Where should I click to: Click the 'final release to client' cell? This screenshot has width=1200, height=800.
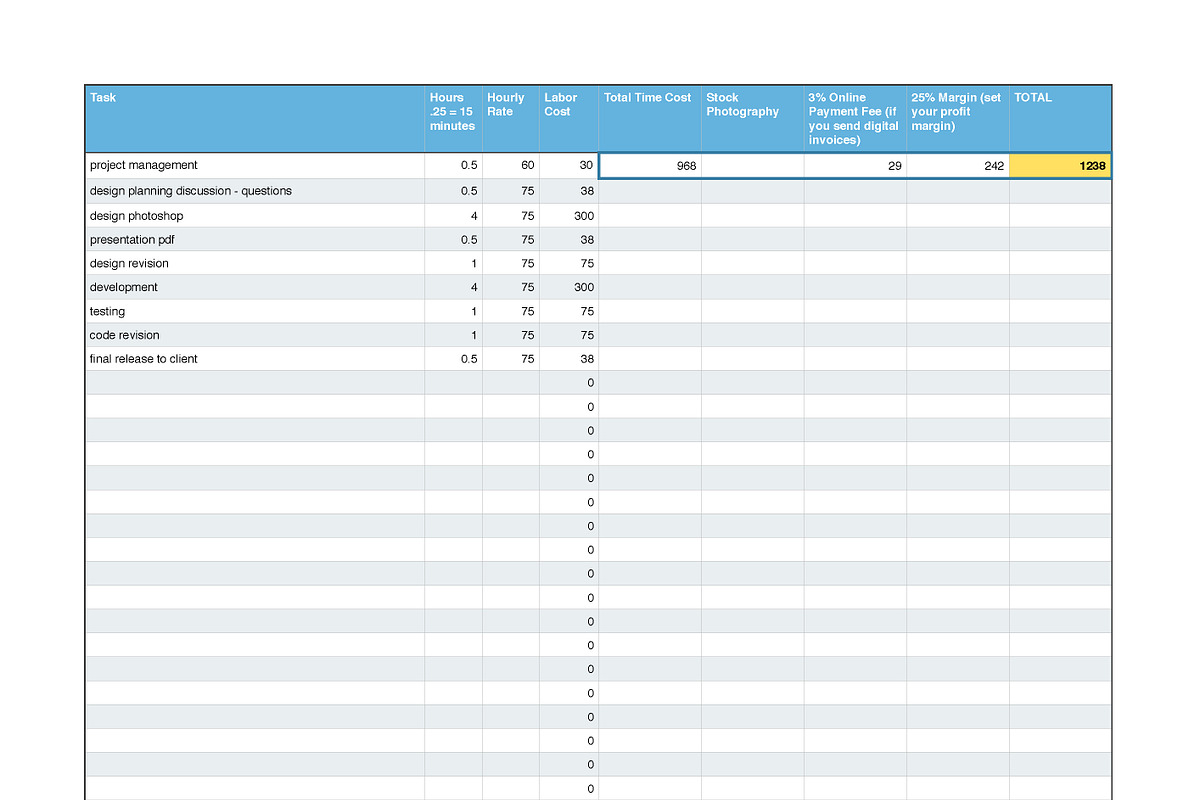click(x=255, y=359)
